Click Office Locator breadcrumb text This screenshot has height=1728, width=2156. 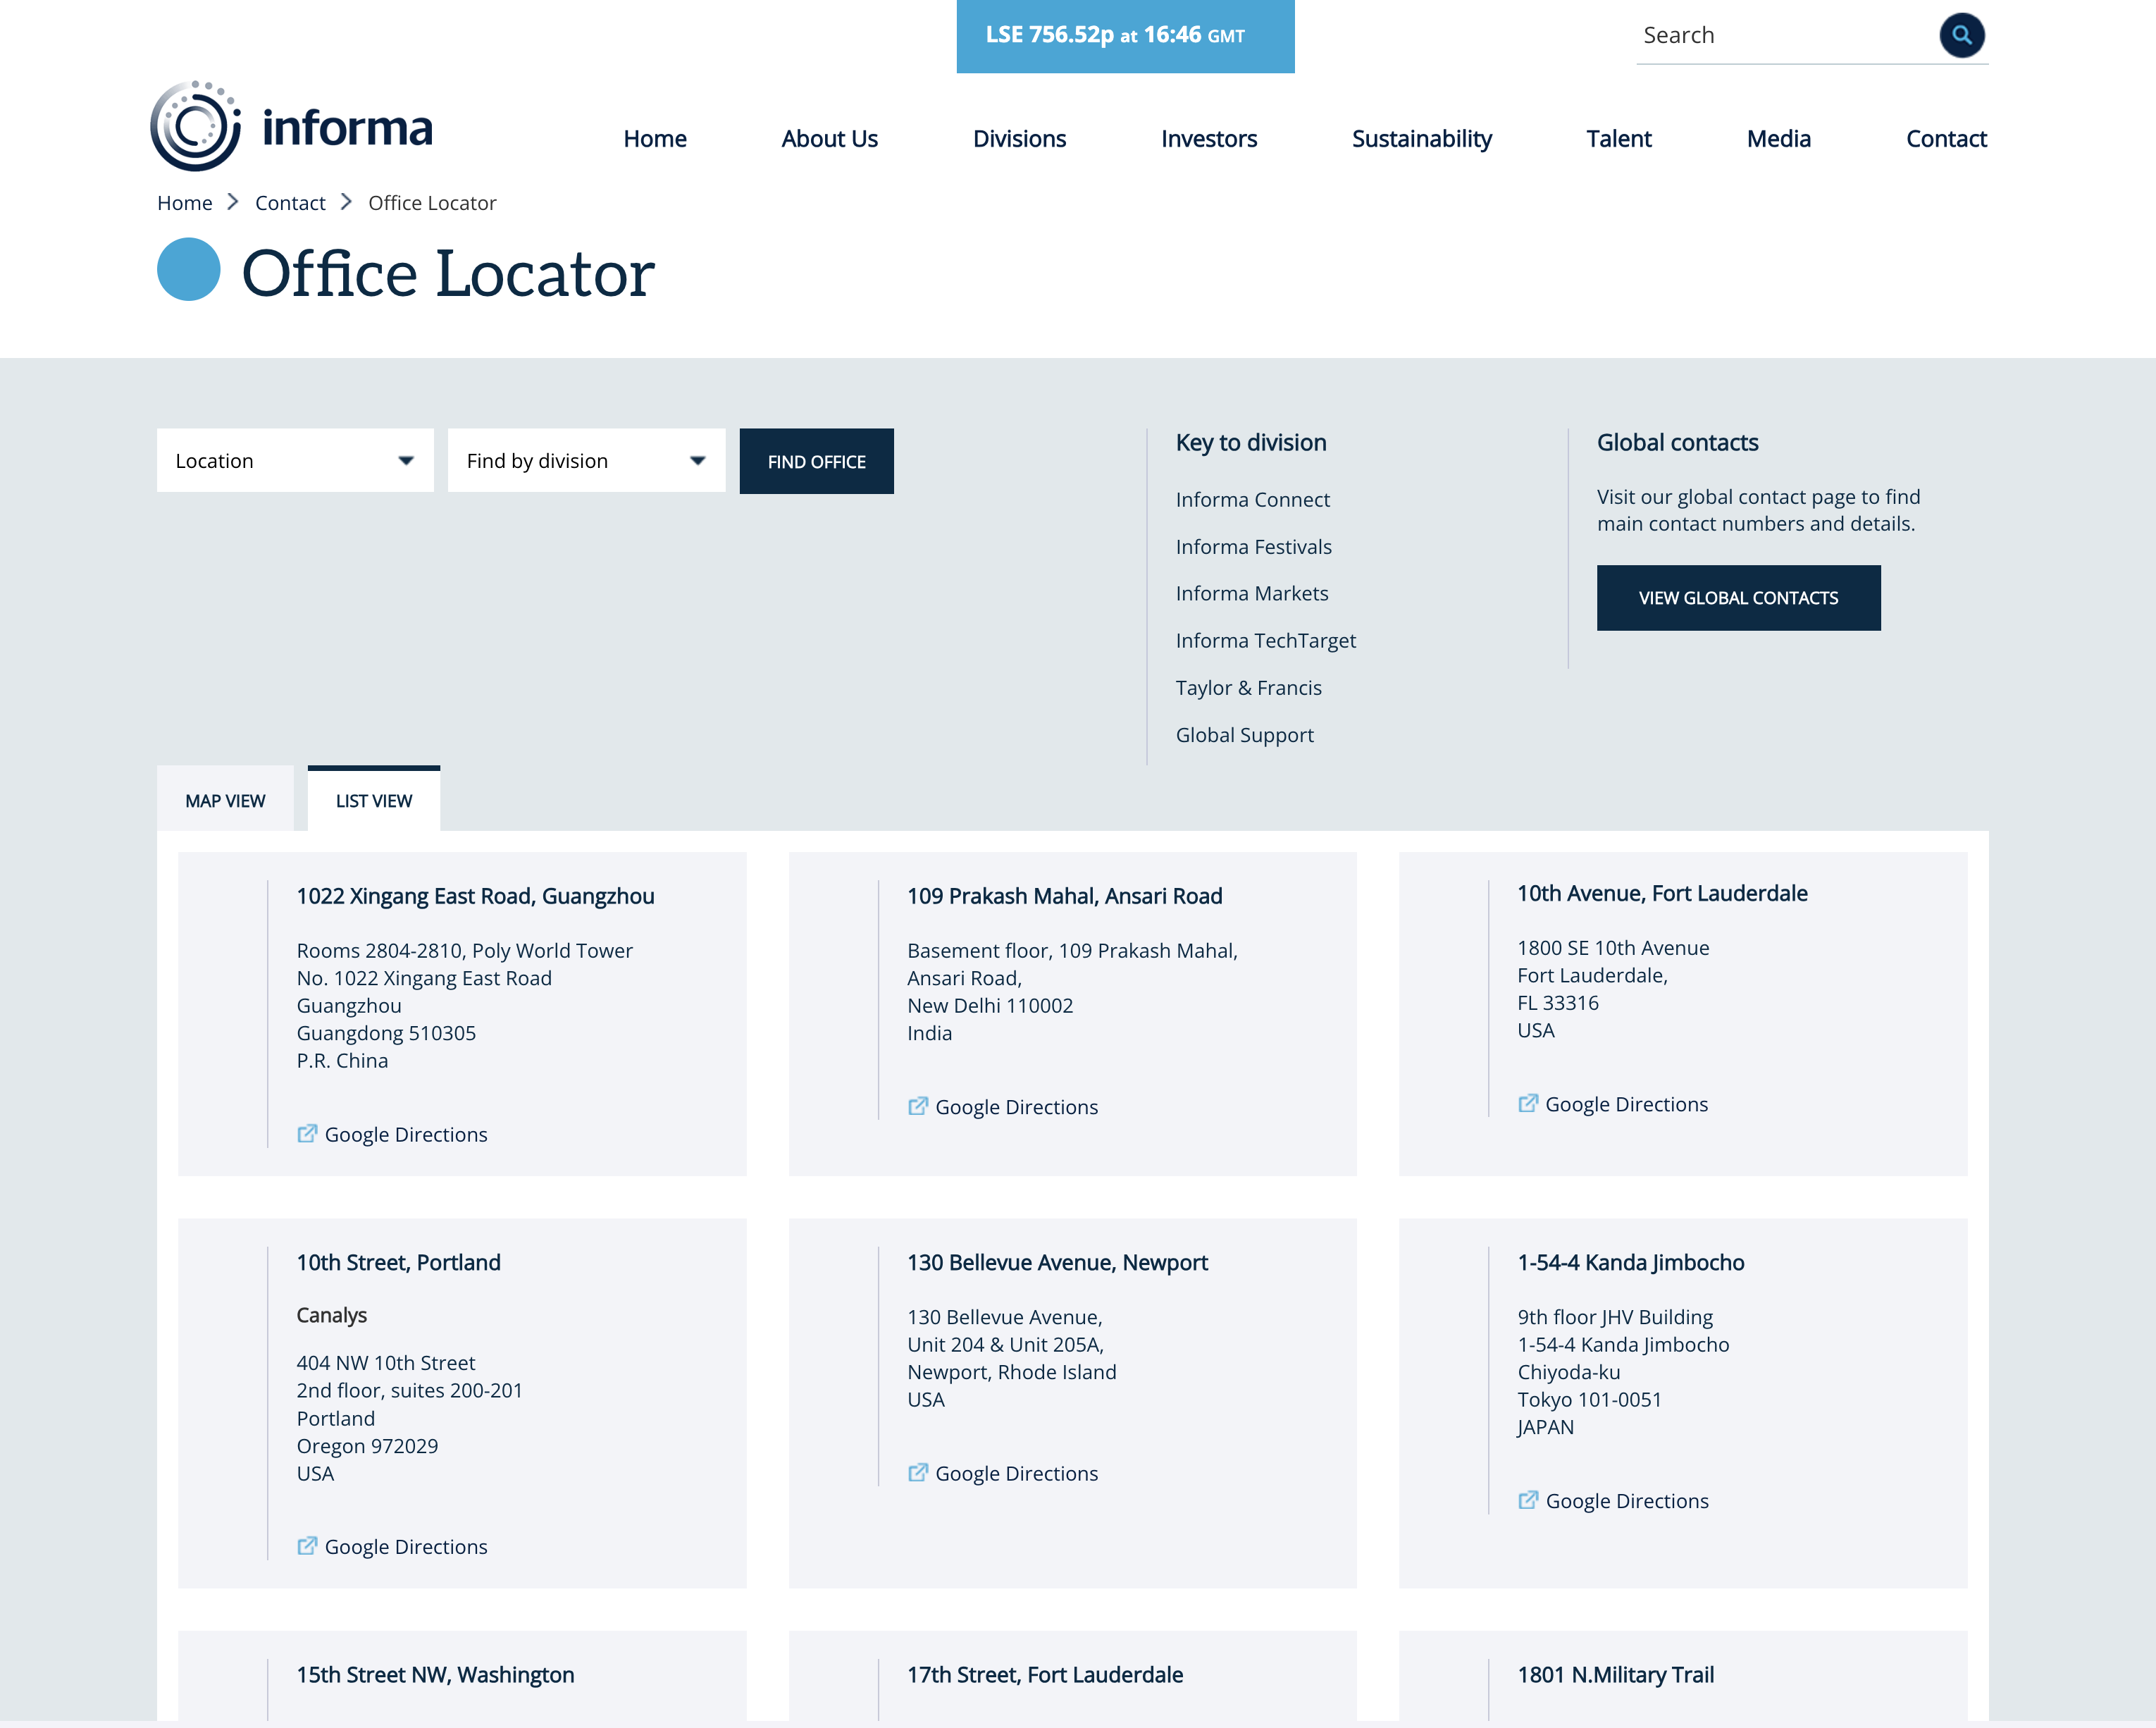pos(432,203)
